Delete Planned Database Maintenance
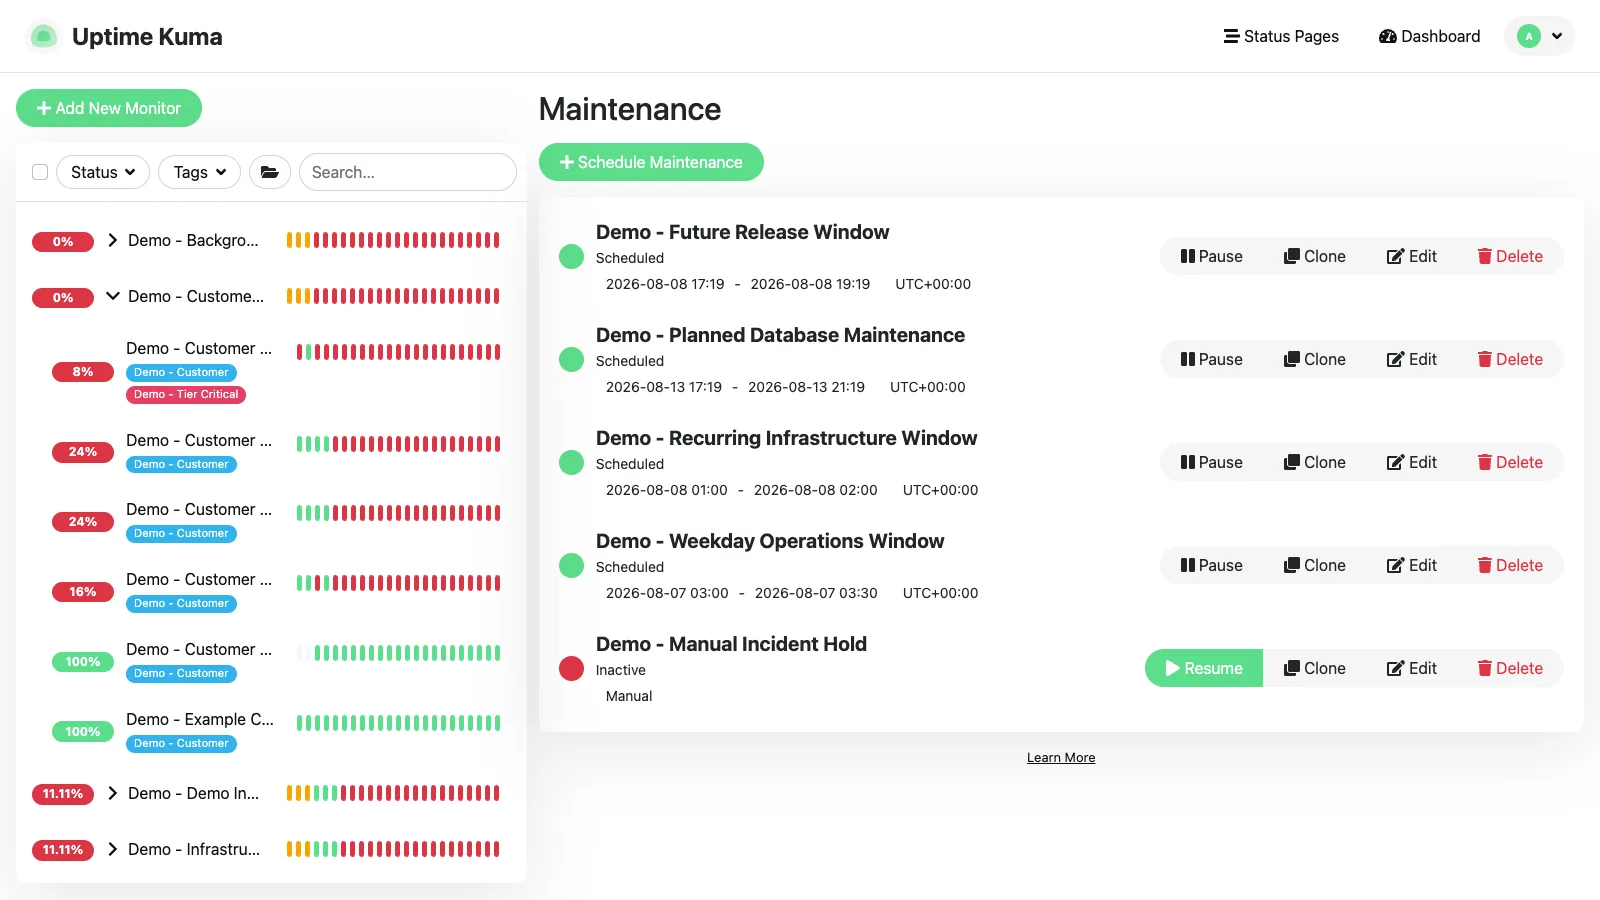The height and width of the screenshot is (900, 1600). coord(1510,359)
